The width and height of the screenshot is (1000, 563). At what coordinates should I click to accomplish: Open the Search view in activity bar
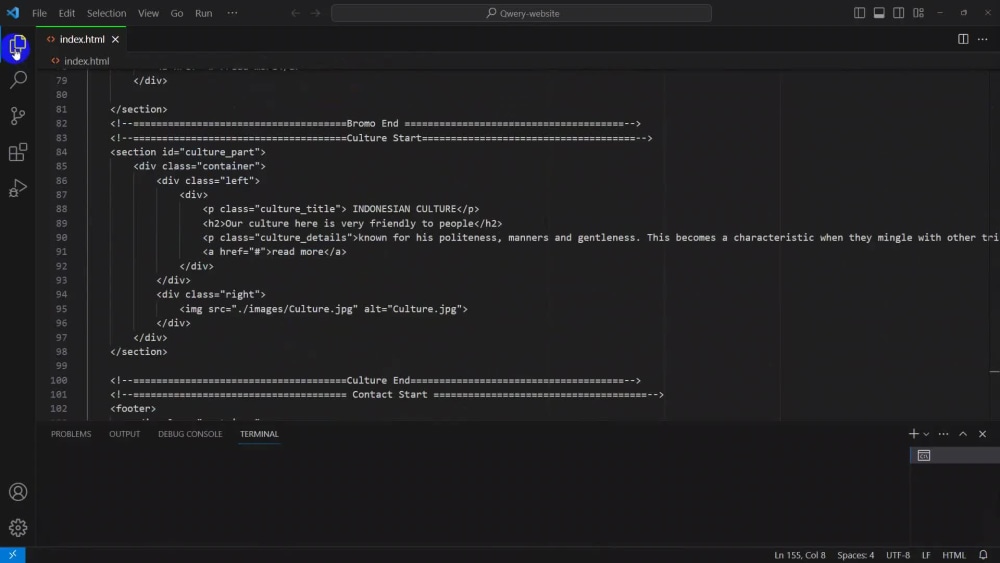pyautogui.click(x=18, y=80)
